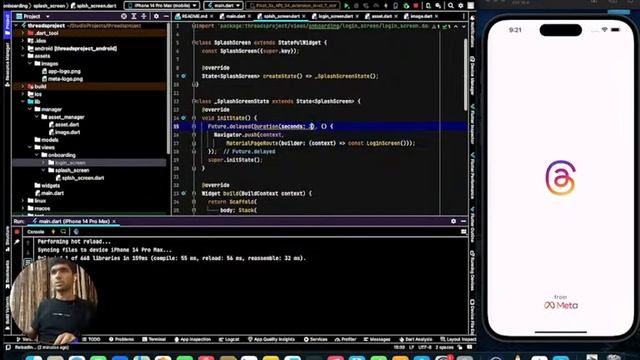Image resolution: width=640 pixels, height=360 pixels.
Task: Toggle Flutter Performance right side tab
Action: [x=473, y=176]
